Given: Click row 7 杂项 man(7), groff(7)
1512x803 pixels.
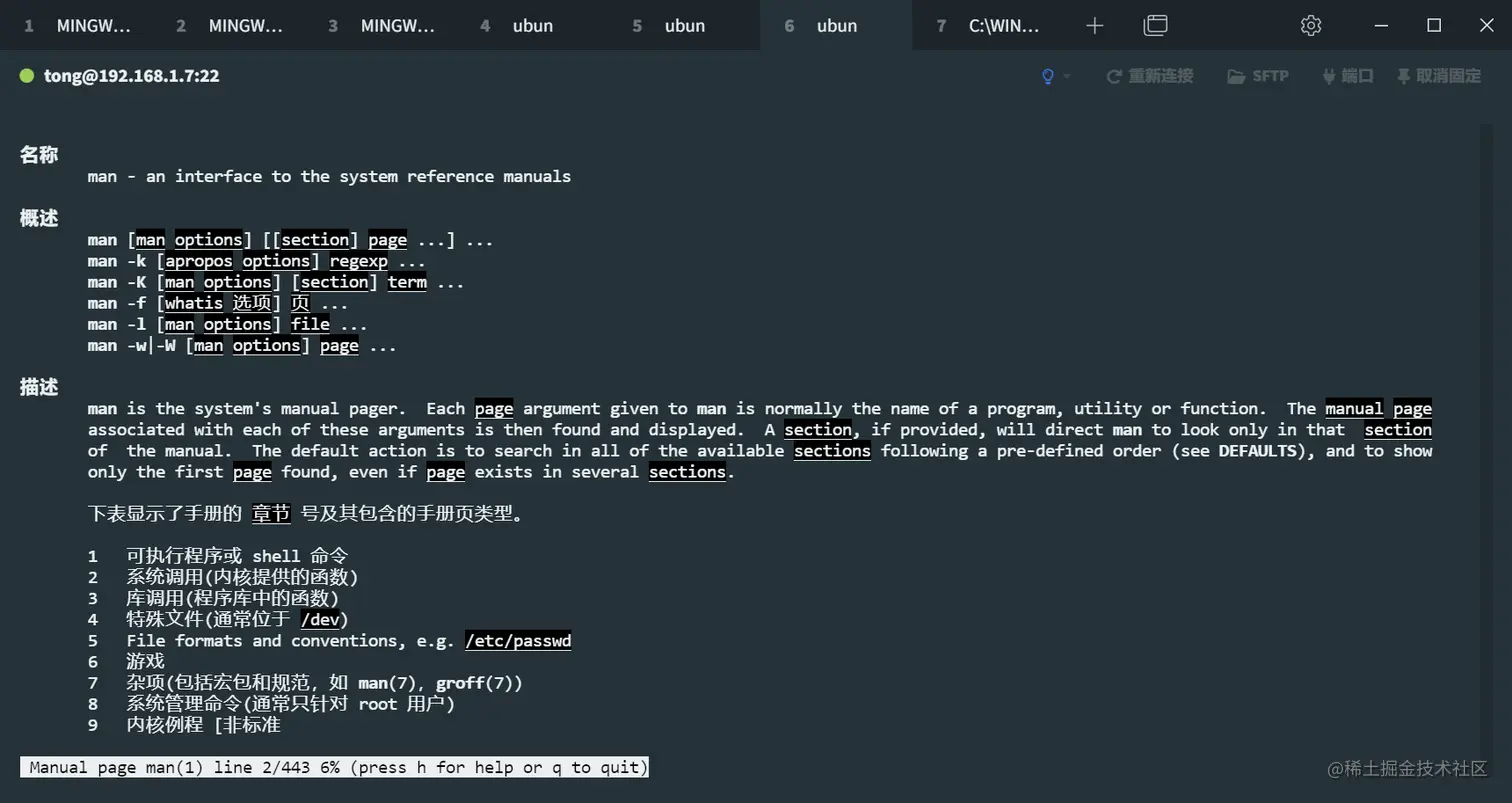Looking at the screenshot, I should pyautogui.click(x=305, y=682).
